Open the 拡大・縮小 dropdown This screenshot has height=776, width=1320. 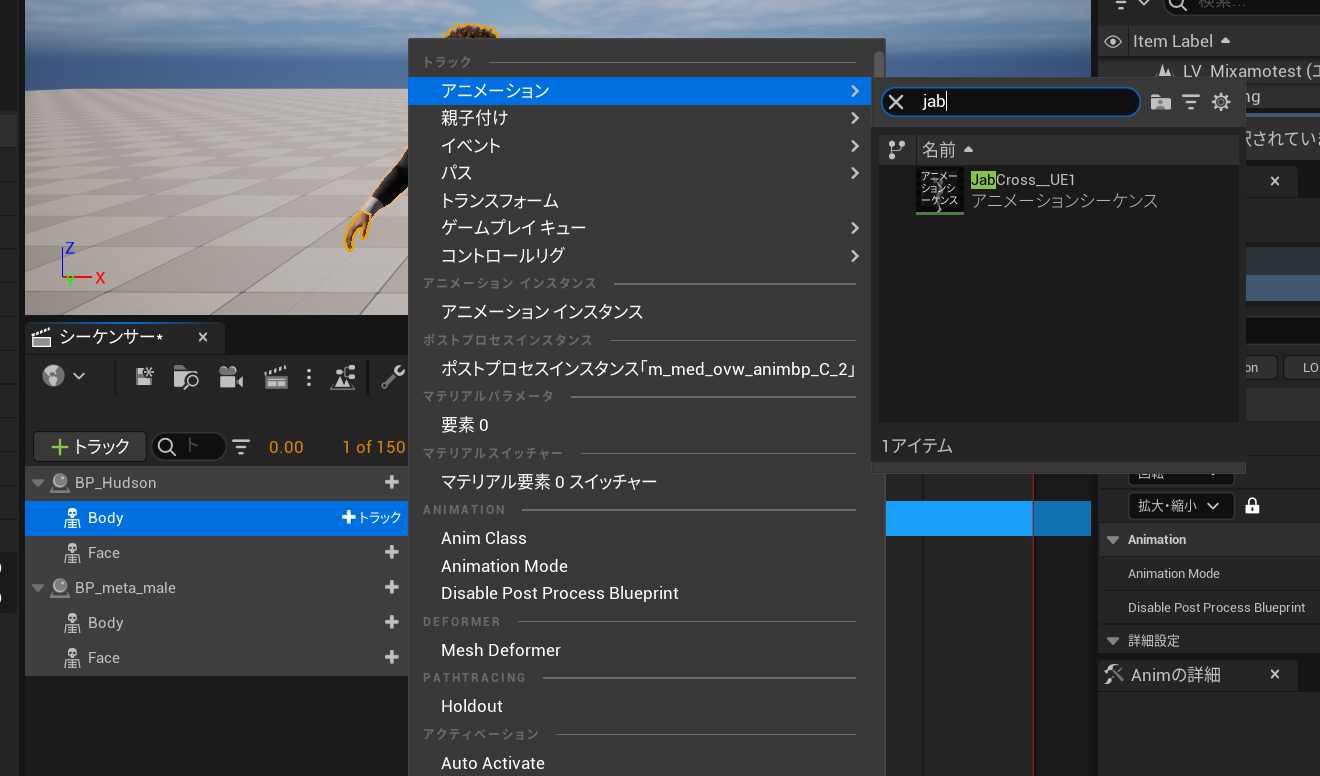[1180, 506]
